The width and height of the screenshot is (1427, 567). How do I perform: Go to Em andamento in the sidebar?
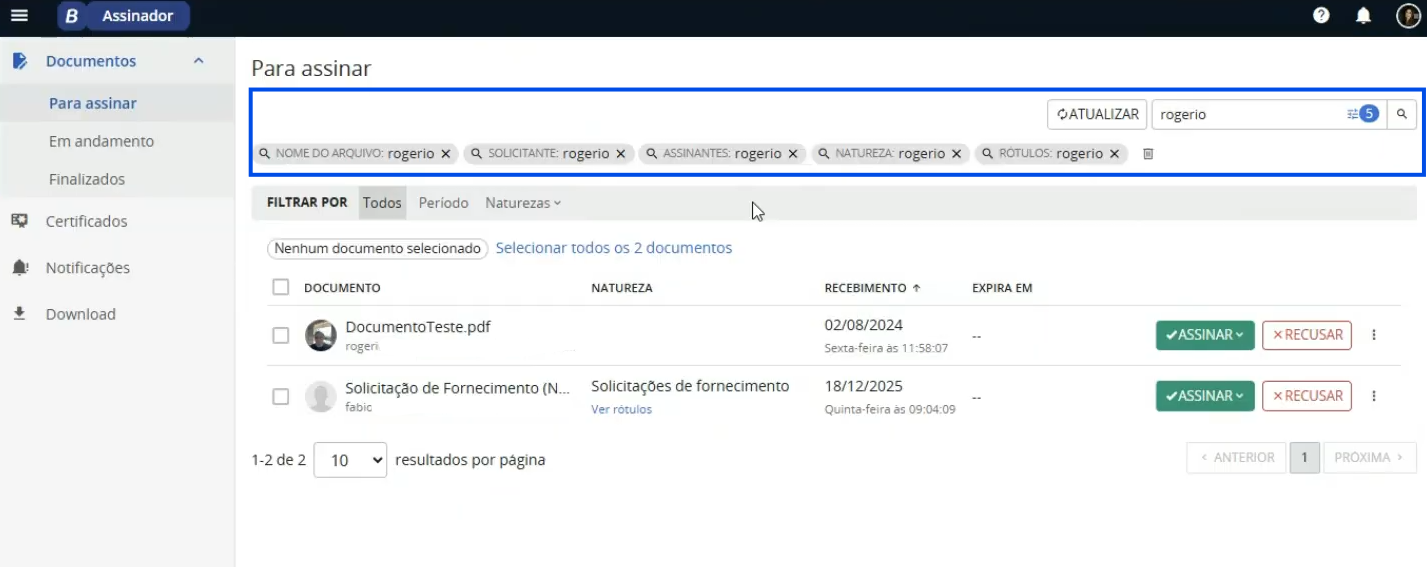[101, 141]
